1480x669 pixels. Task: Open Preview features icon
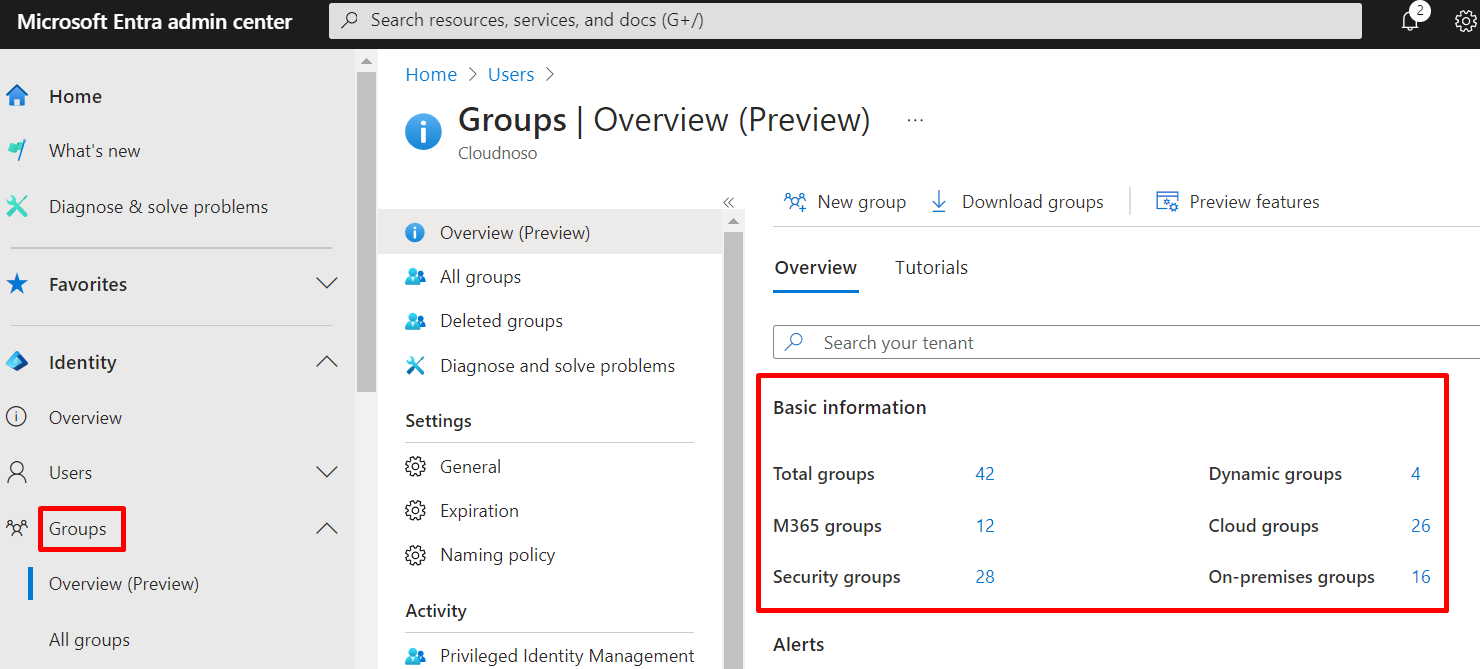1167,202
